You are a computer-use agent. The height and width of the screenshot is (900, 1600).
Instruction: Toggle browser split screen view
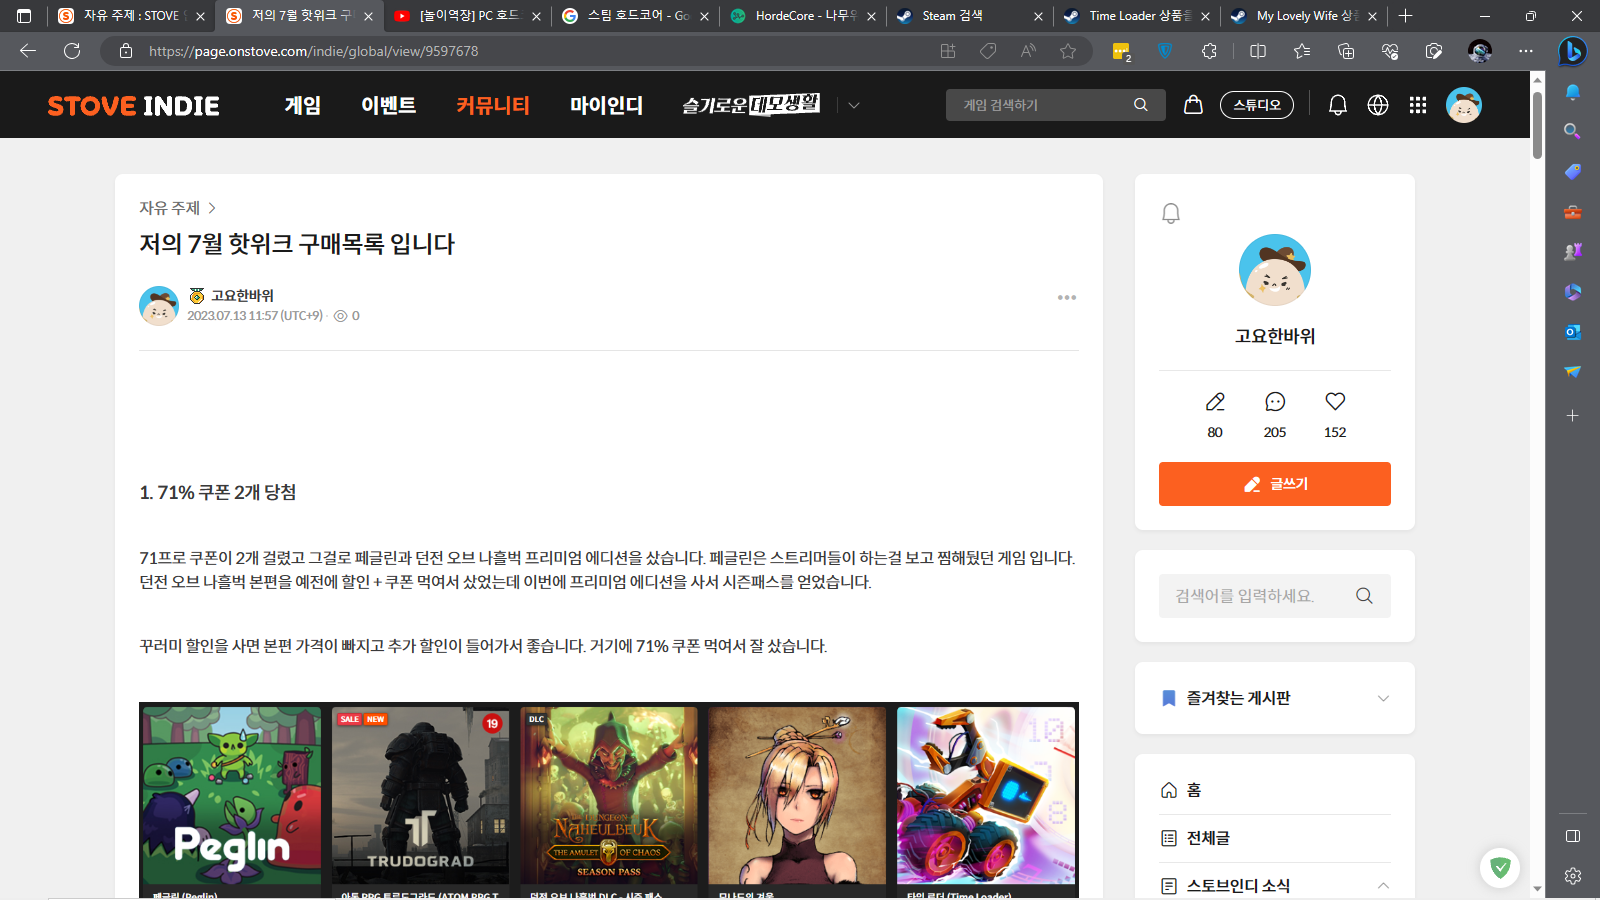click(x=1258, y=51)
